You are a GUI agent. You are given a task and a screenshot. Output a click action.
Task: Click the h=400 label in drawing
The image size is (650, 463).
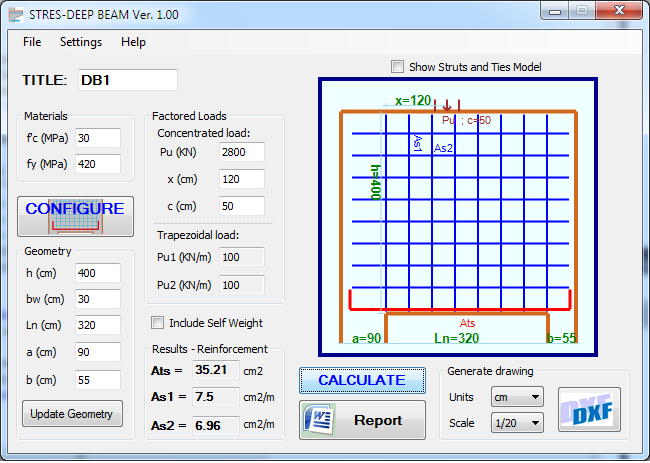375,182
